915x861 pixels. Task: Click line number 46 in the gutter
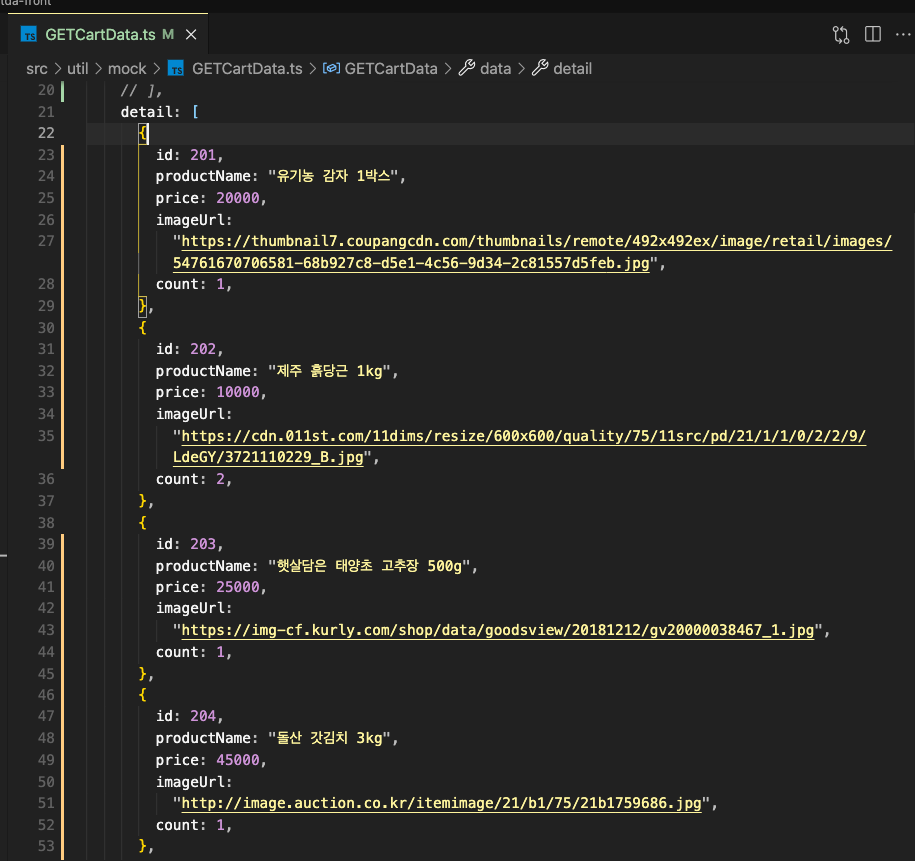coord(46,695)
